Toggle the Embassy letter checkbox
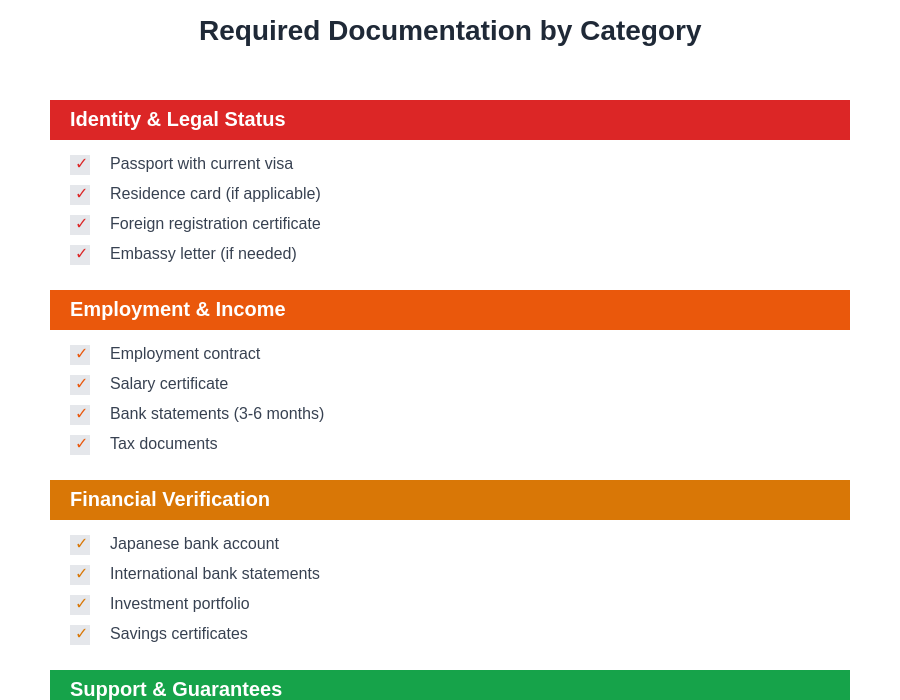Image resolution: width=900 pixels, height=700 pixels. click(80, 254)
